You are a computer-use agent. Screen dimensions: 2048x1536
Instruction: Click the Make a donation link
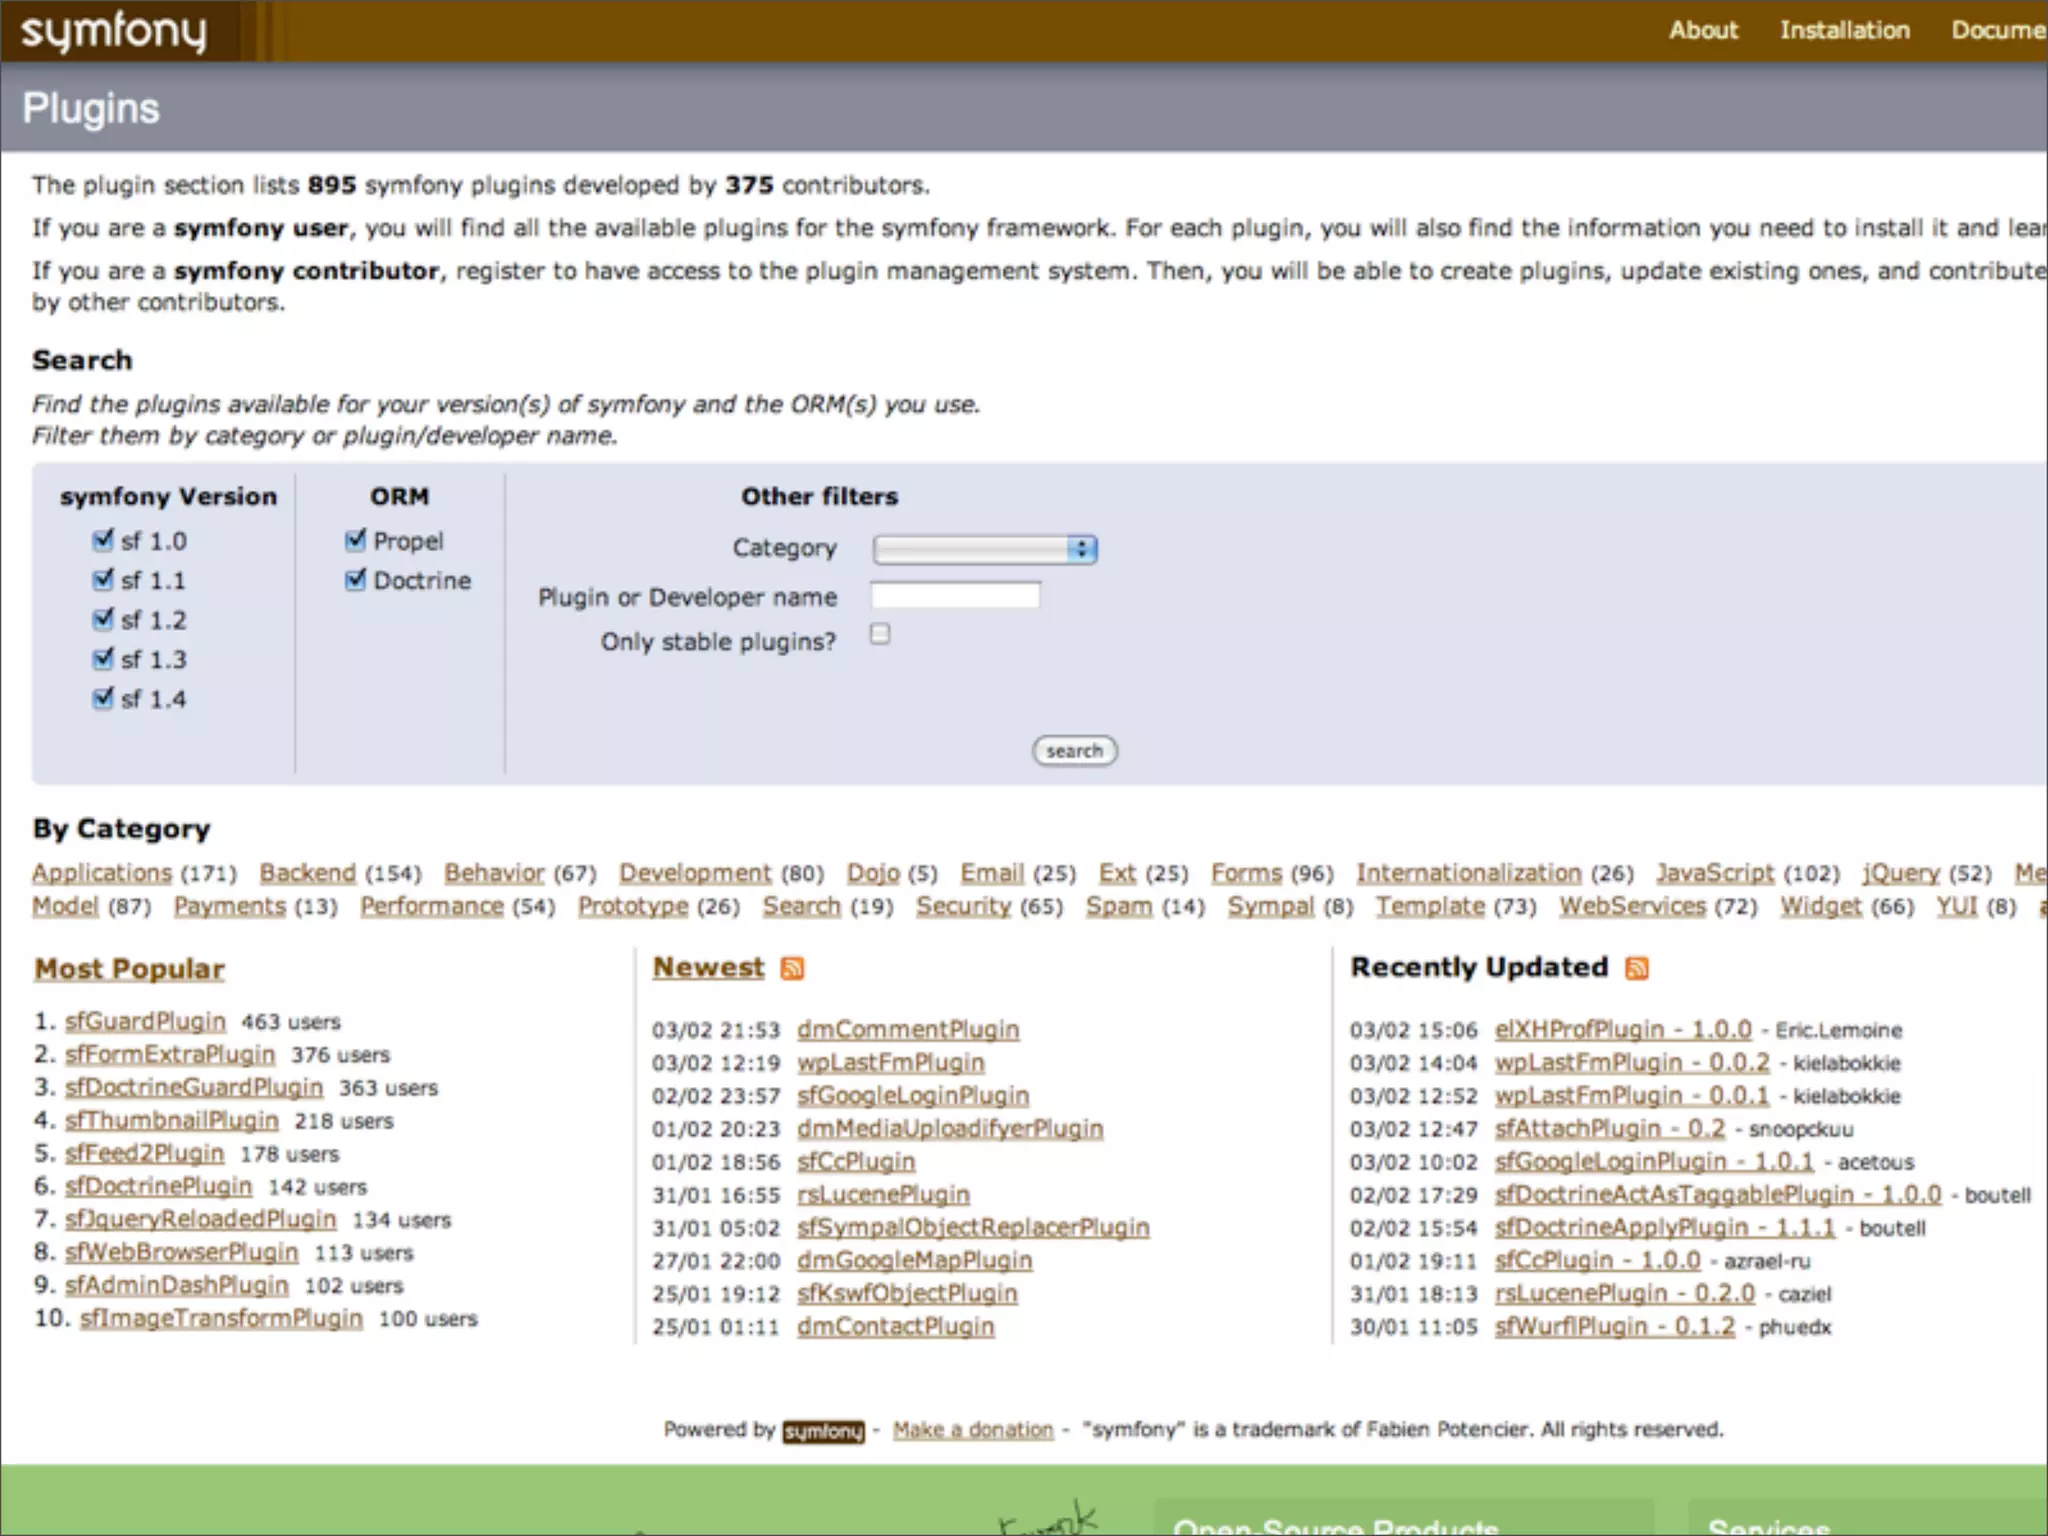point(973,1430)
